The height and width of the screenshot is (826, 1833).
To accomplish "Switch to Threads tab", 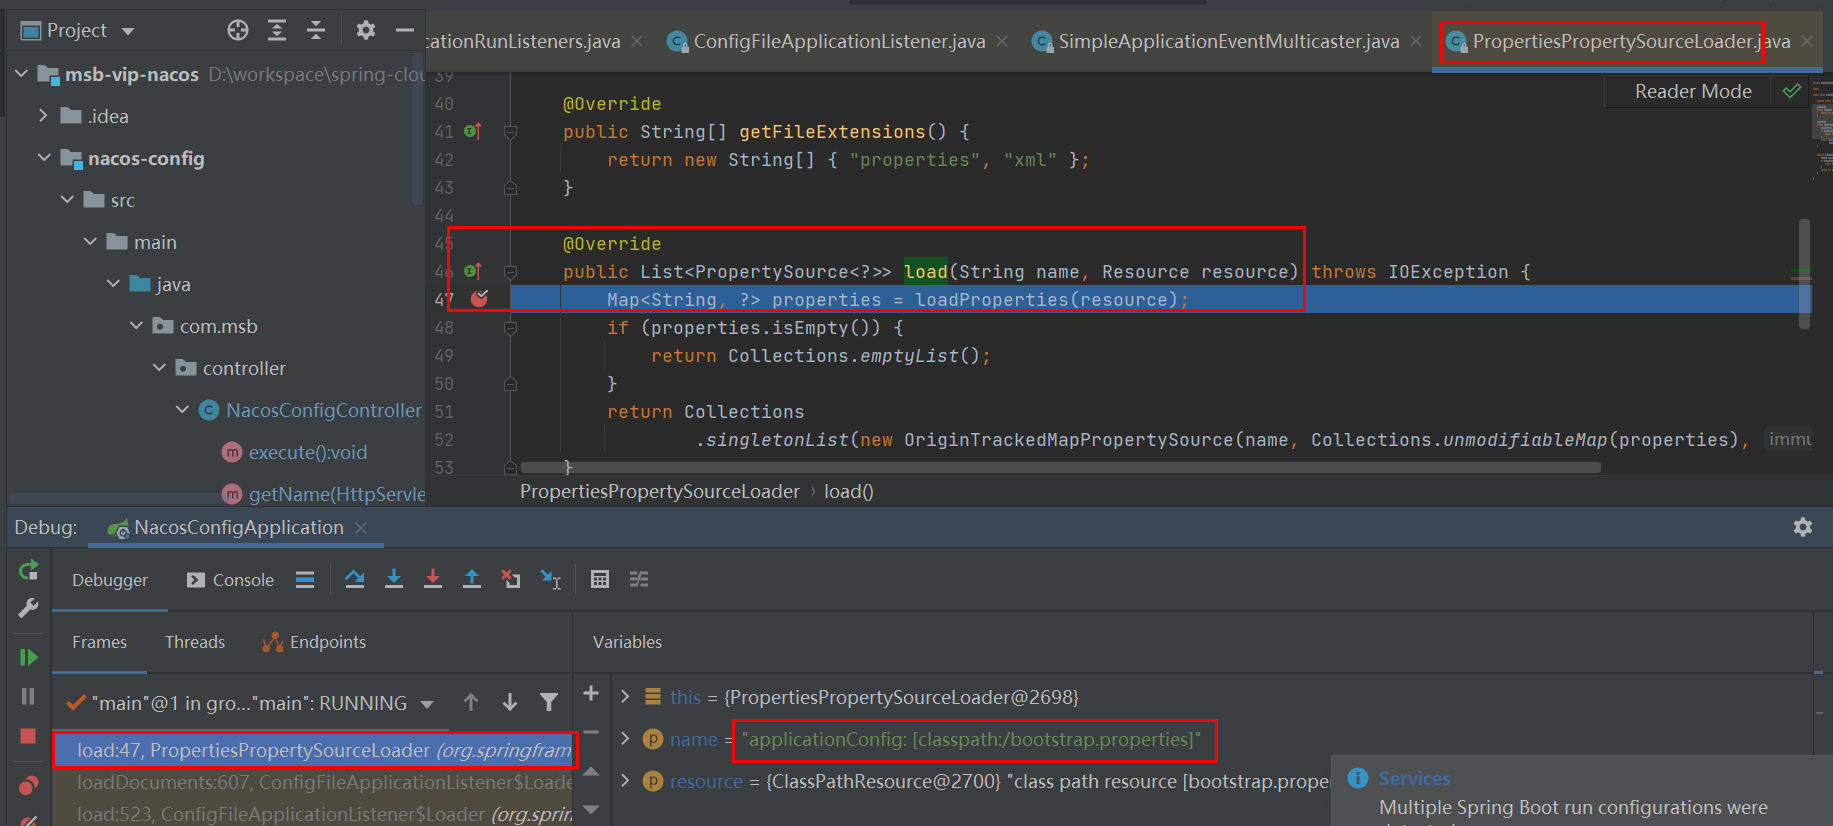I will pos(195,642).
